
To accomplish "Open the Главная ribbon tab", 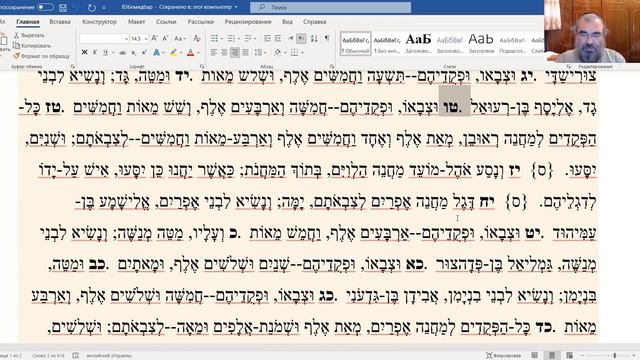I will coord(28,22).
